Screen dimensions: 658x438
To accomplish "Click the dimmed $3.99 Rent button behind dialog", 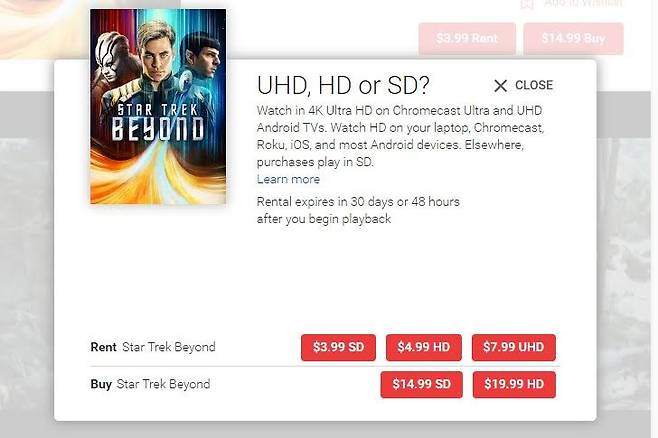I will coord(467,39).
